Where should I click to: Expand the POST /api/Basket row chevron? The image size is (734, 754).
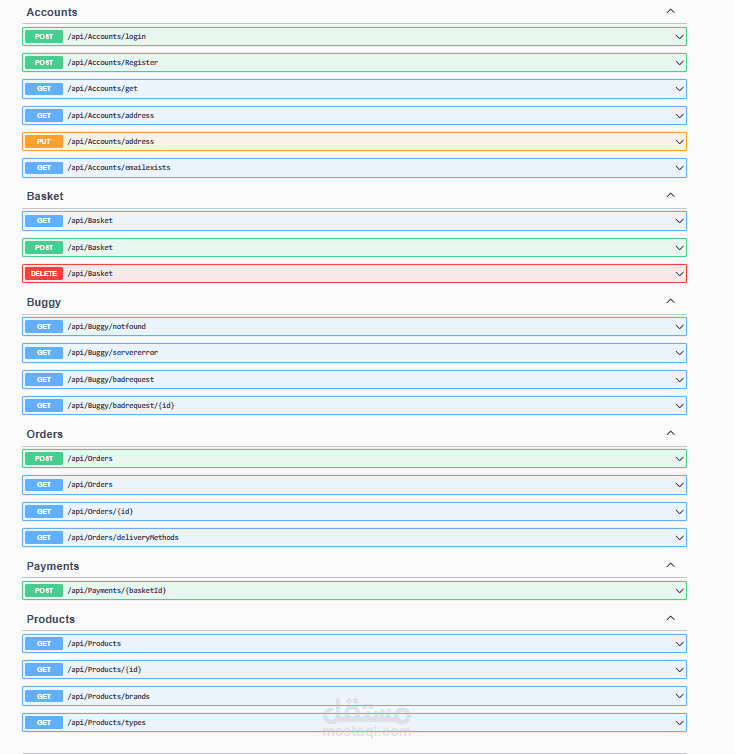tap(679, 248)
